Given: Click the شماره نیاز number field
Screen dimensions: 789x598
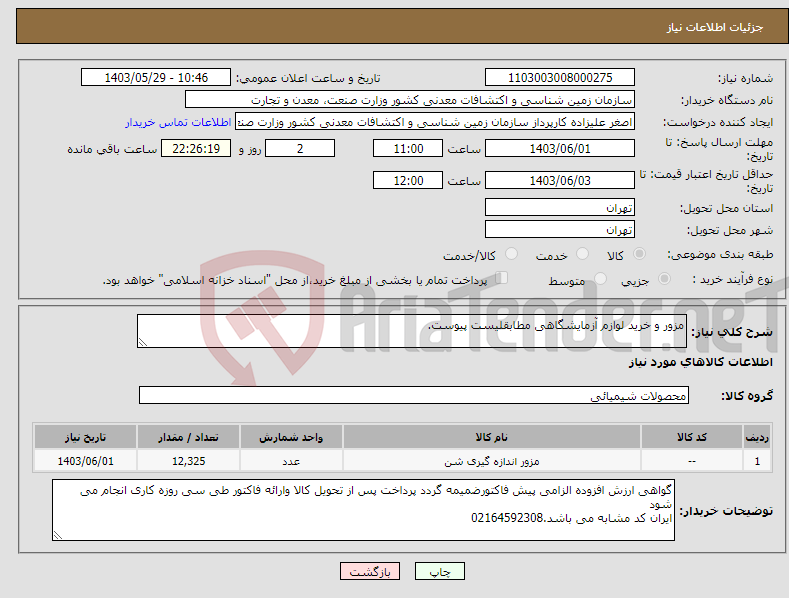Looking at the screenshot, I should 560,78.
